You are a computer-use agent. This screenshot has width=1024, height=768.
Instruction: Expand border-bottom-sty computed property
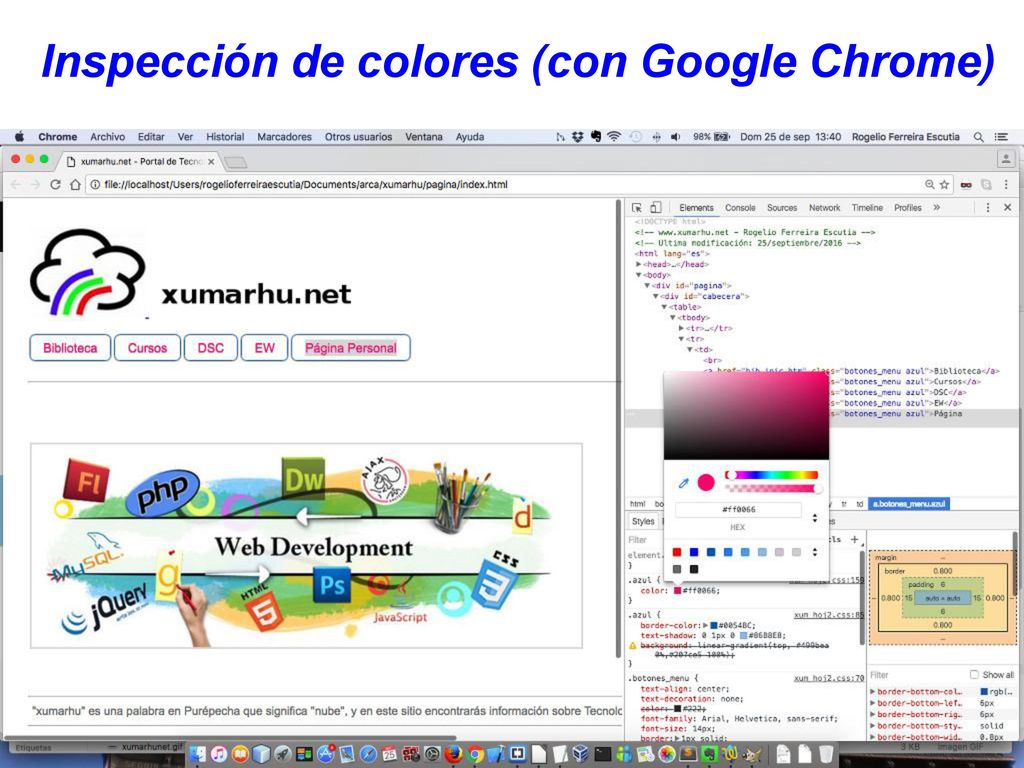coord(873,726)
